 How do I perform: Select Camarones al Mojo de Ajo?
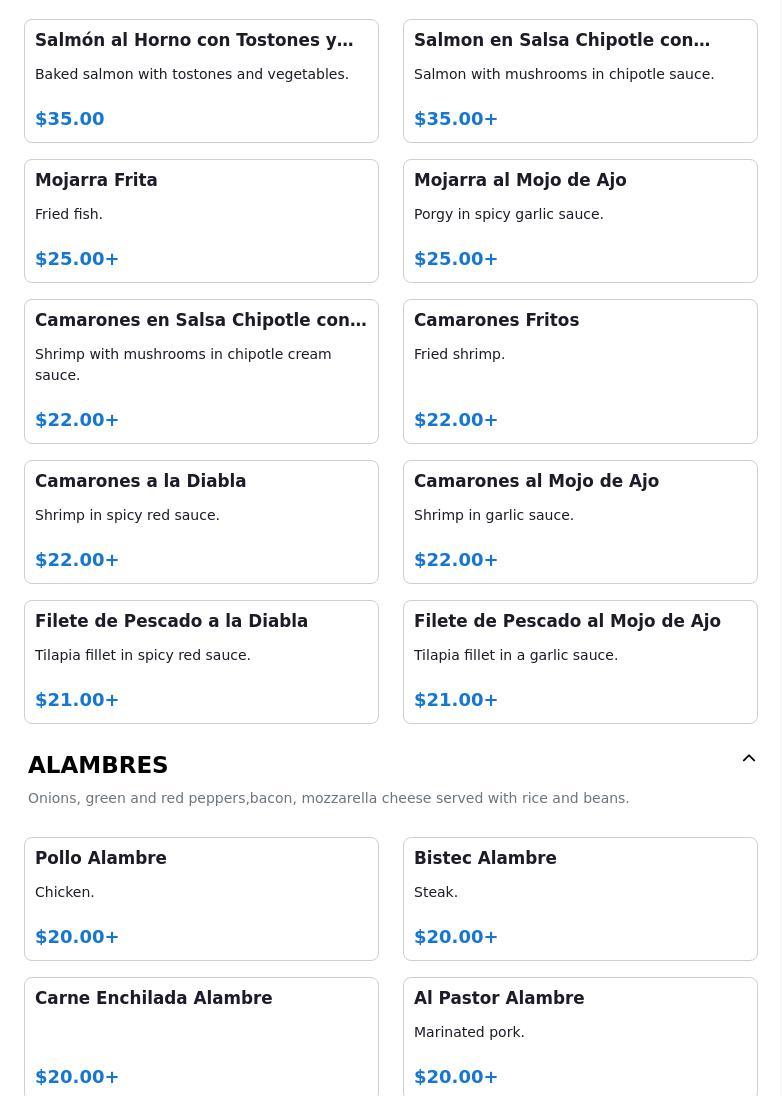(580, 521)
